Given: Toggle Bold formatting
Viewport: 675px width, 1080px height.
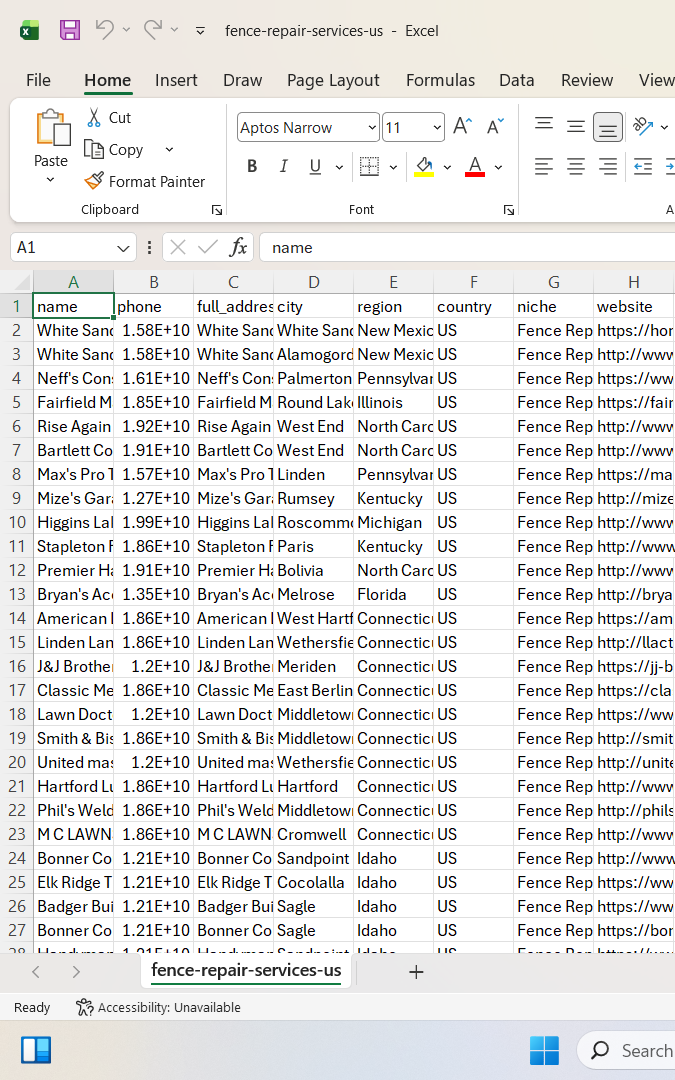Looking at the screenshot, I should pos(252,166).
